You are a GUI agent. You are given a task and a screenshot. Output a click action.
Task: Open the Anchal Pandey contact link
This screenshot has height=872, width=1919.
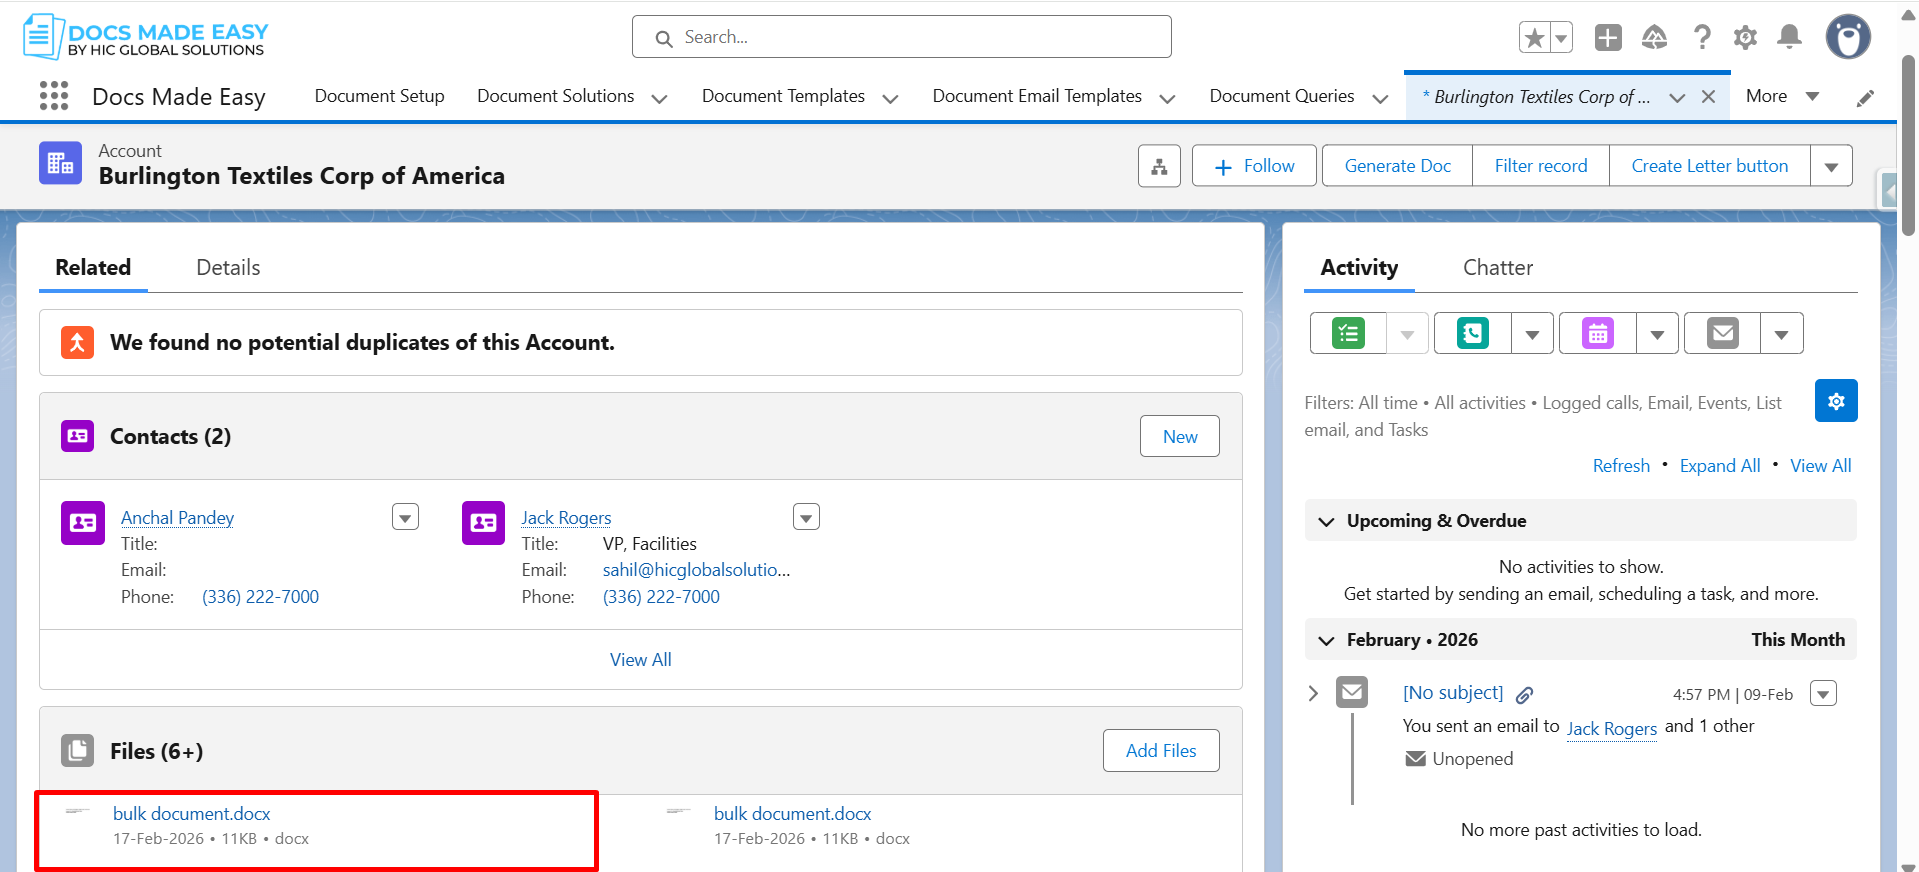(177, 518)
